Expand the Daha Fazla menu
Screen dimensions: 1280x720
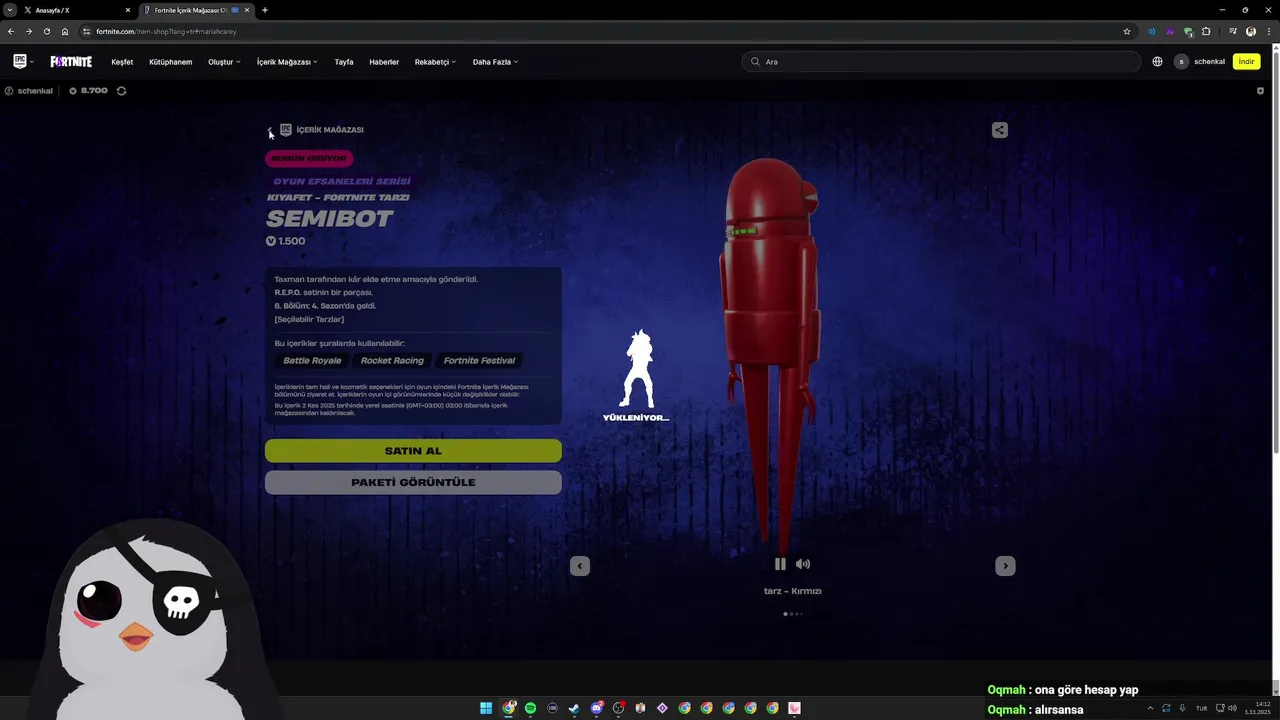pos(515,62)
